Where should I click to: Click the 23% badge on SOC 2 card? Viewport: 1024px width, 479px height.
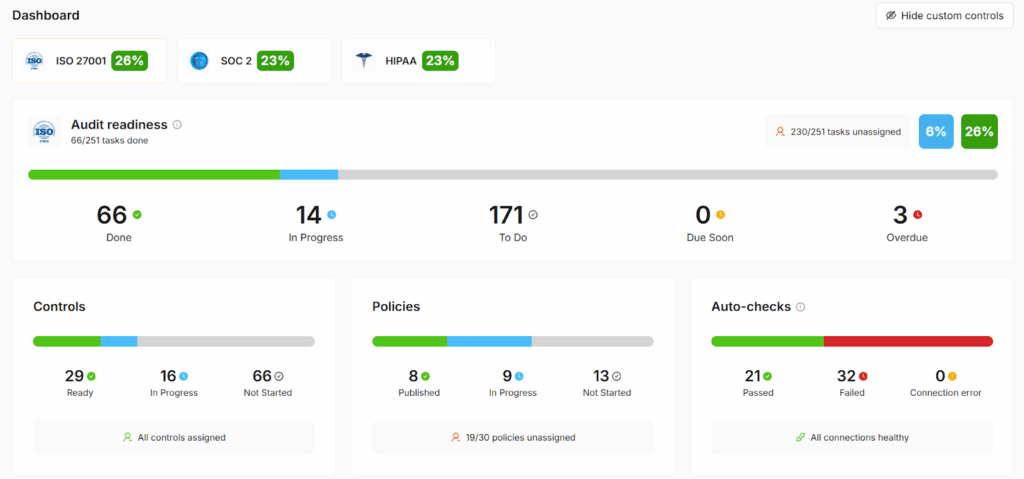click(275, 61)
